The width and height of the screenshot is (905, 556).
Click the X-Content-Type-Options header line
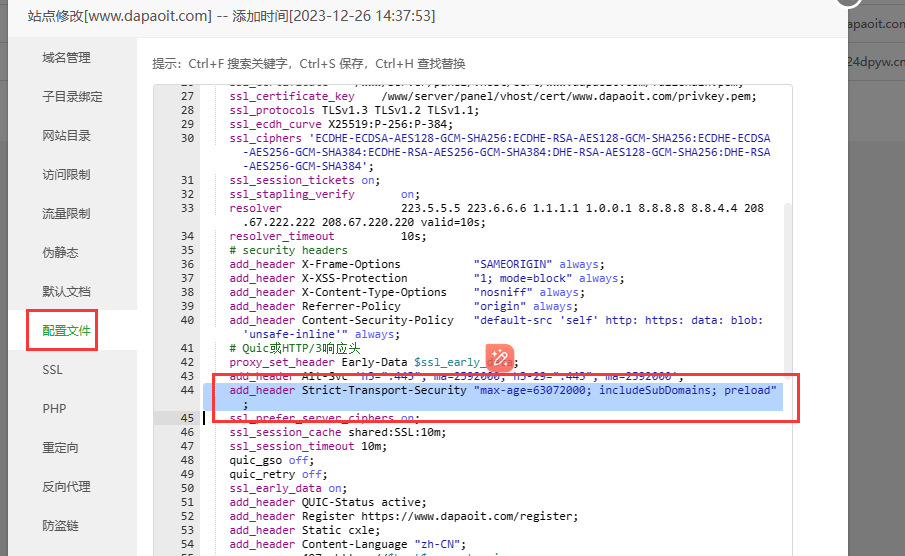coord(407,292)
